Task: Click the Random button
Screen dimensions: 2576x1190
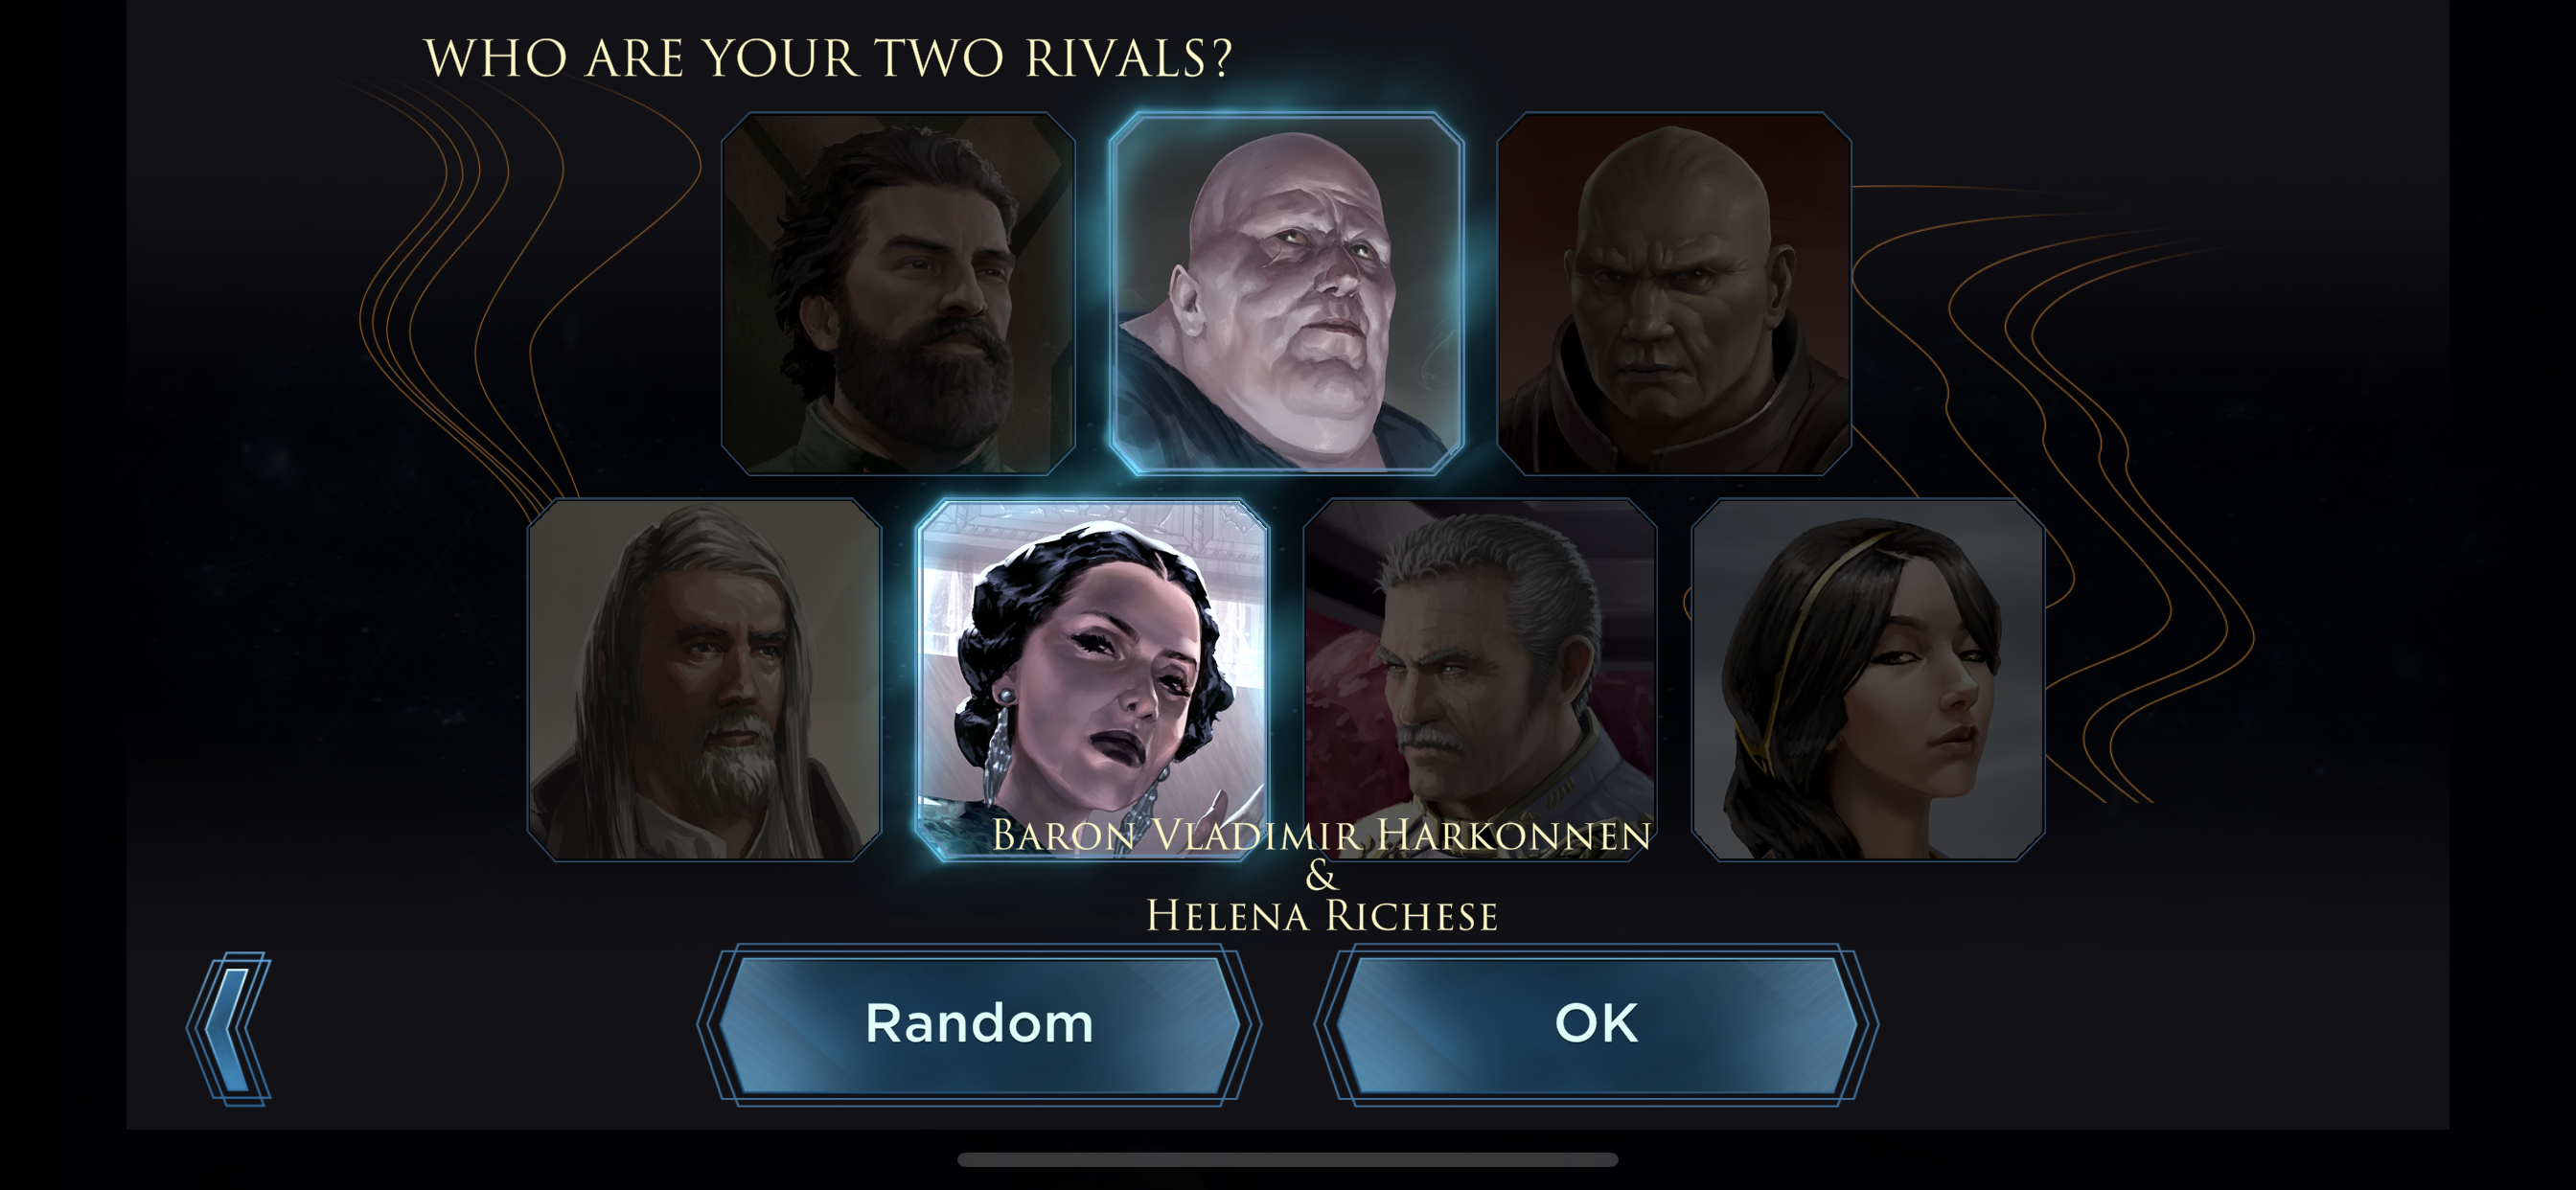Action: (979, 1025)
